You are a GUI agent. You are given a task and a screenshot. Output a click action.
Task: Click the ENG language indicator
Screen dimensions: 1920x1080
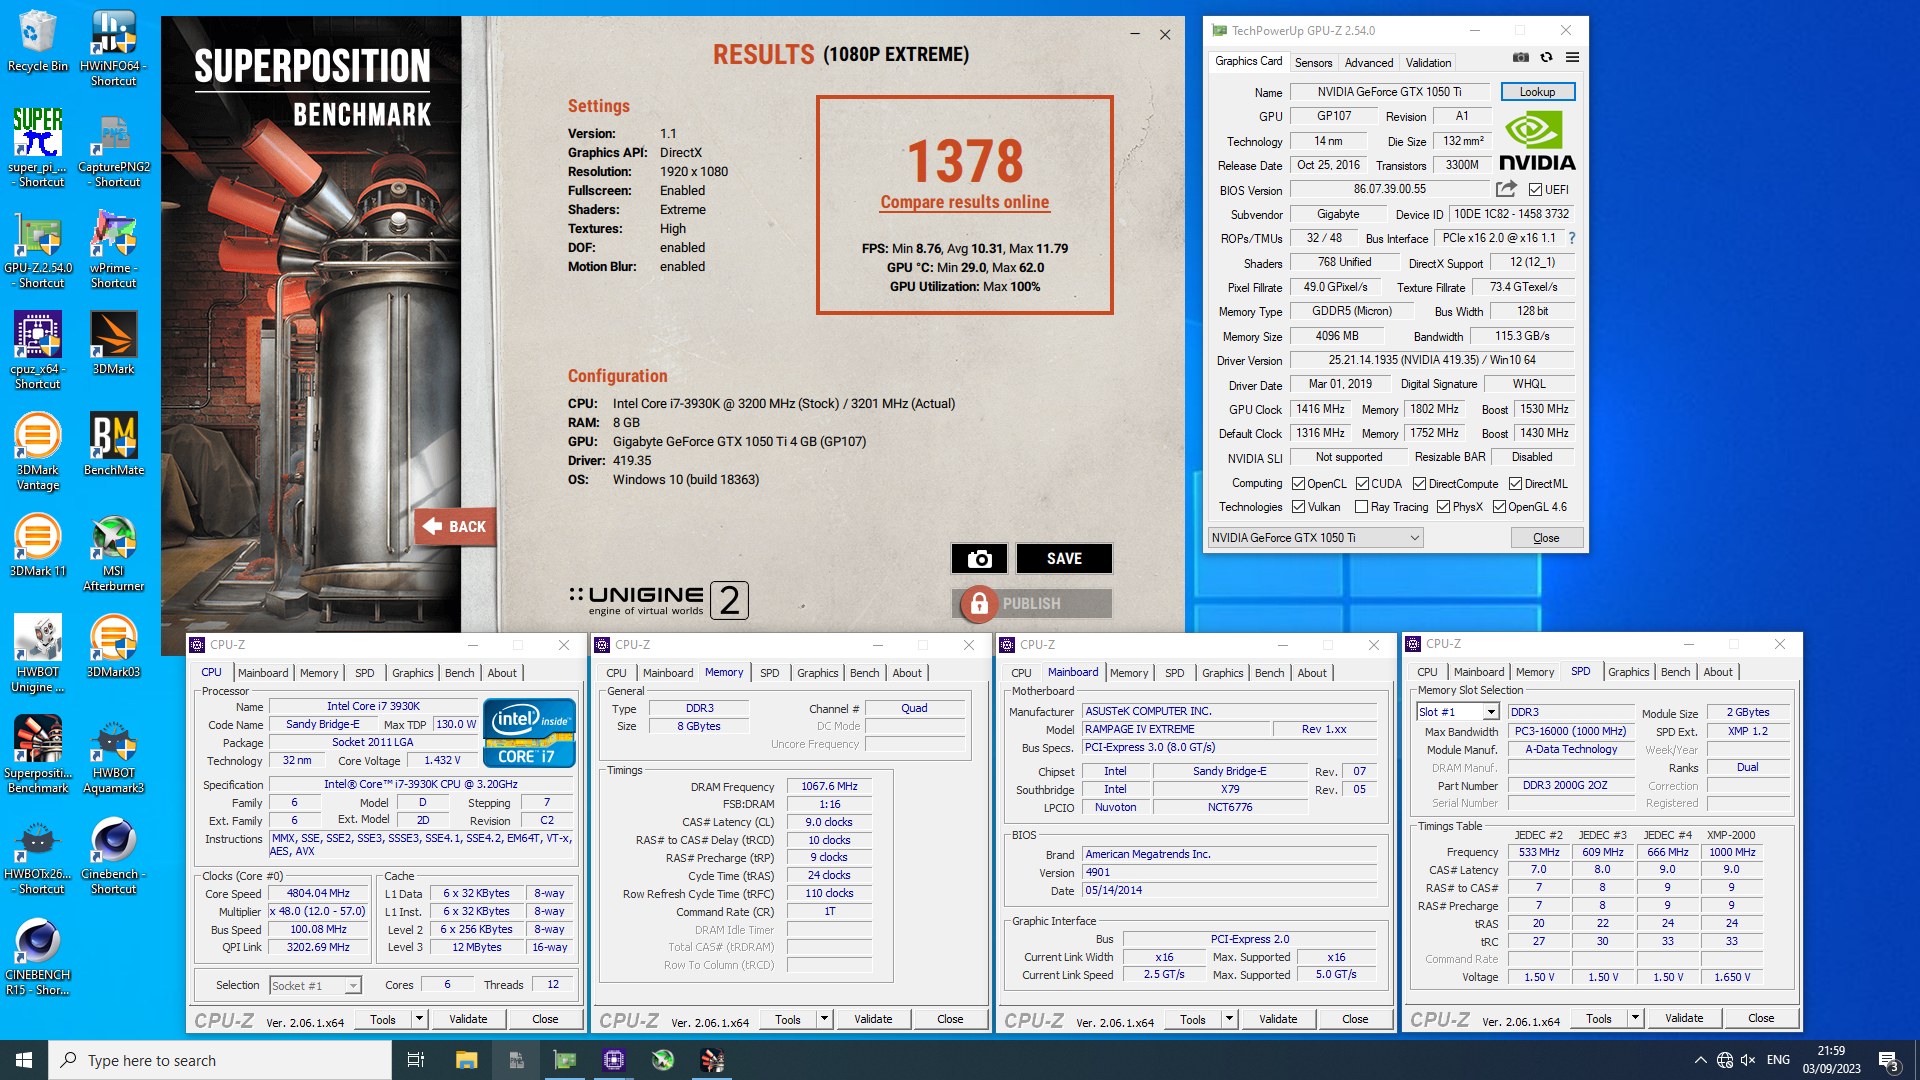1778,1060
